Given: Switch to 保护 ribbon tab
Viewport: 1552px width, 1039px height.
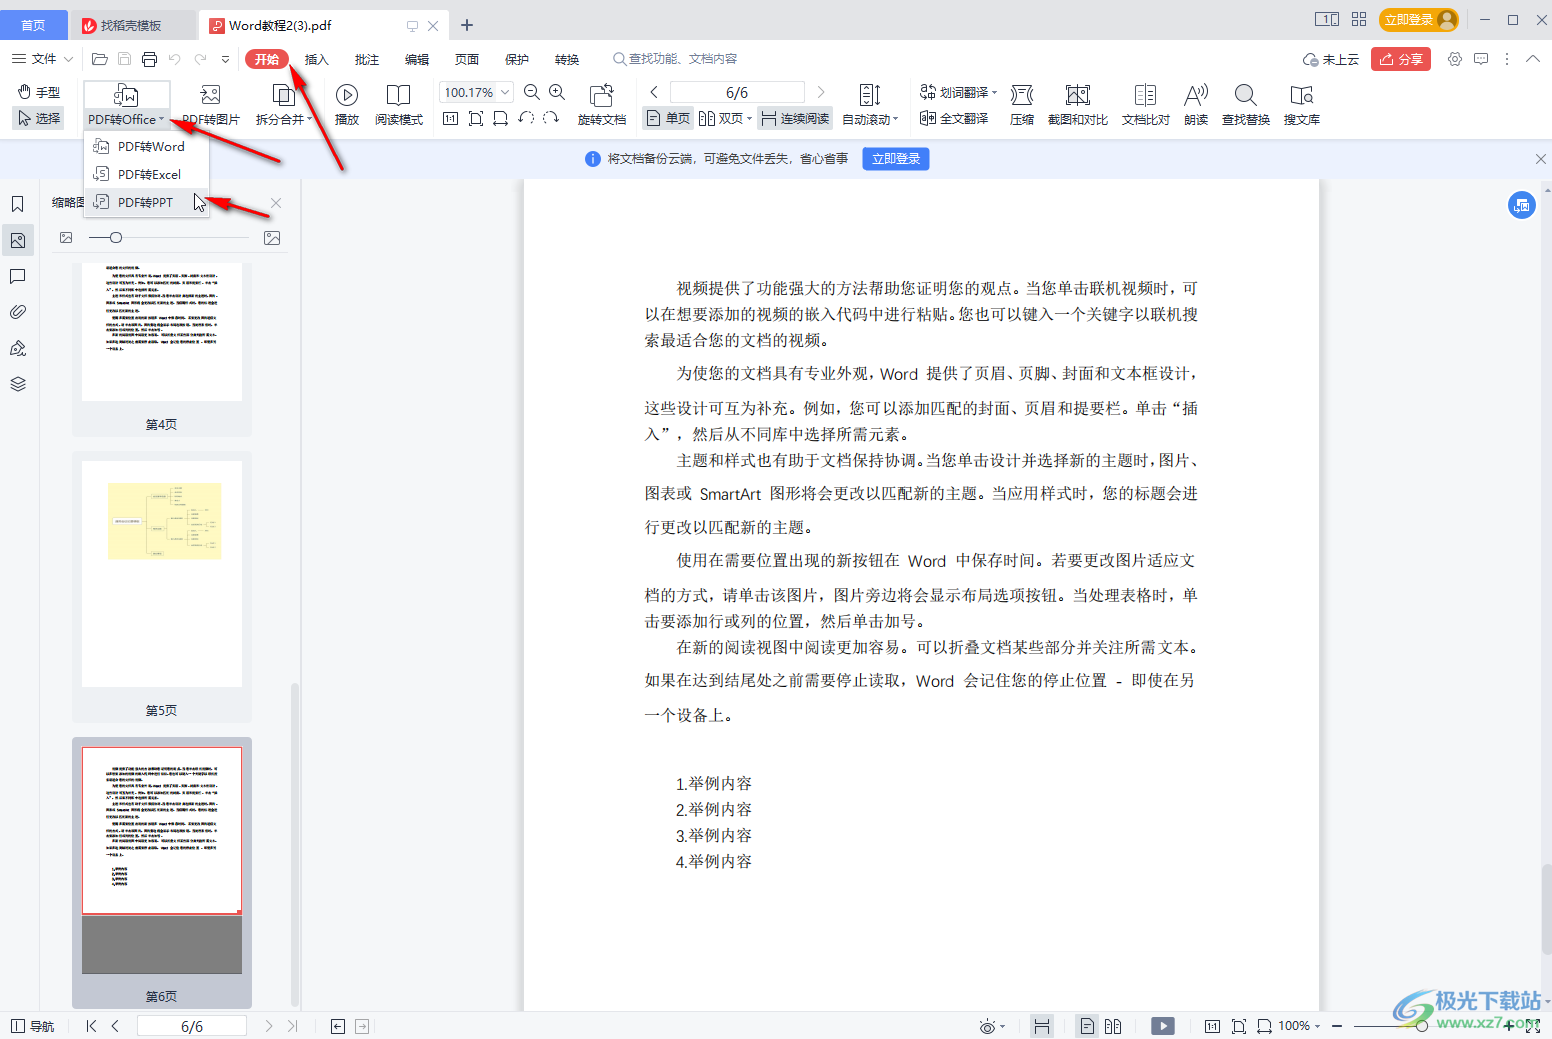Looking at the screenshot, I should 517,59.
